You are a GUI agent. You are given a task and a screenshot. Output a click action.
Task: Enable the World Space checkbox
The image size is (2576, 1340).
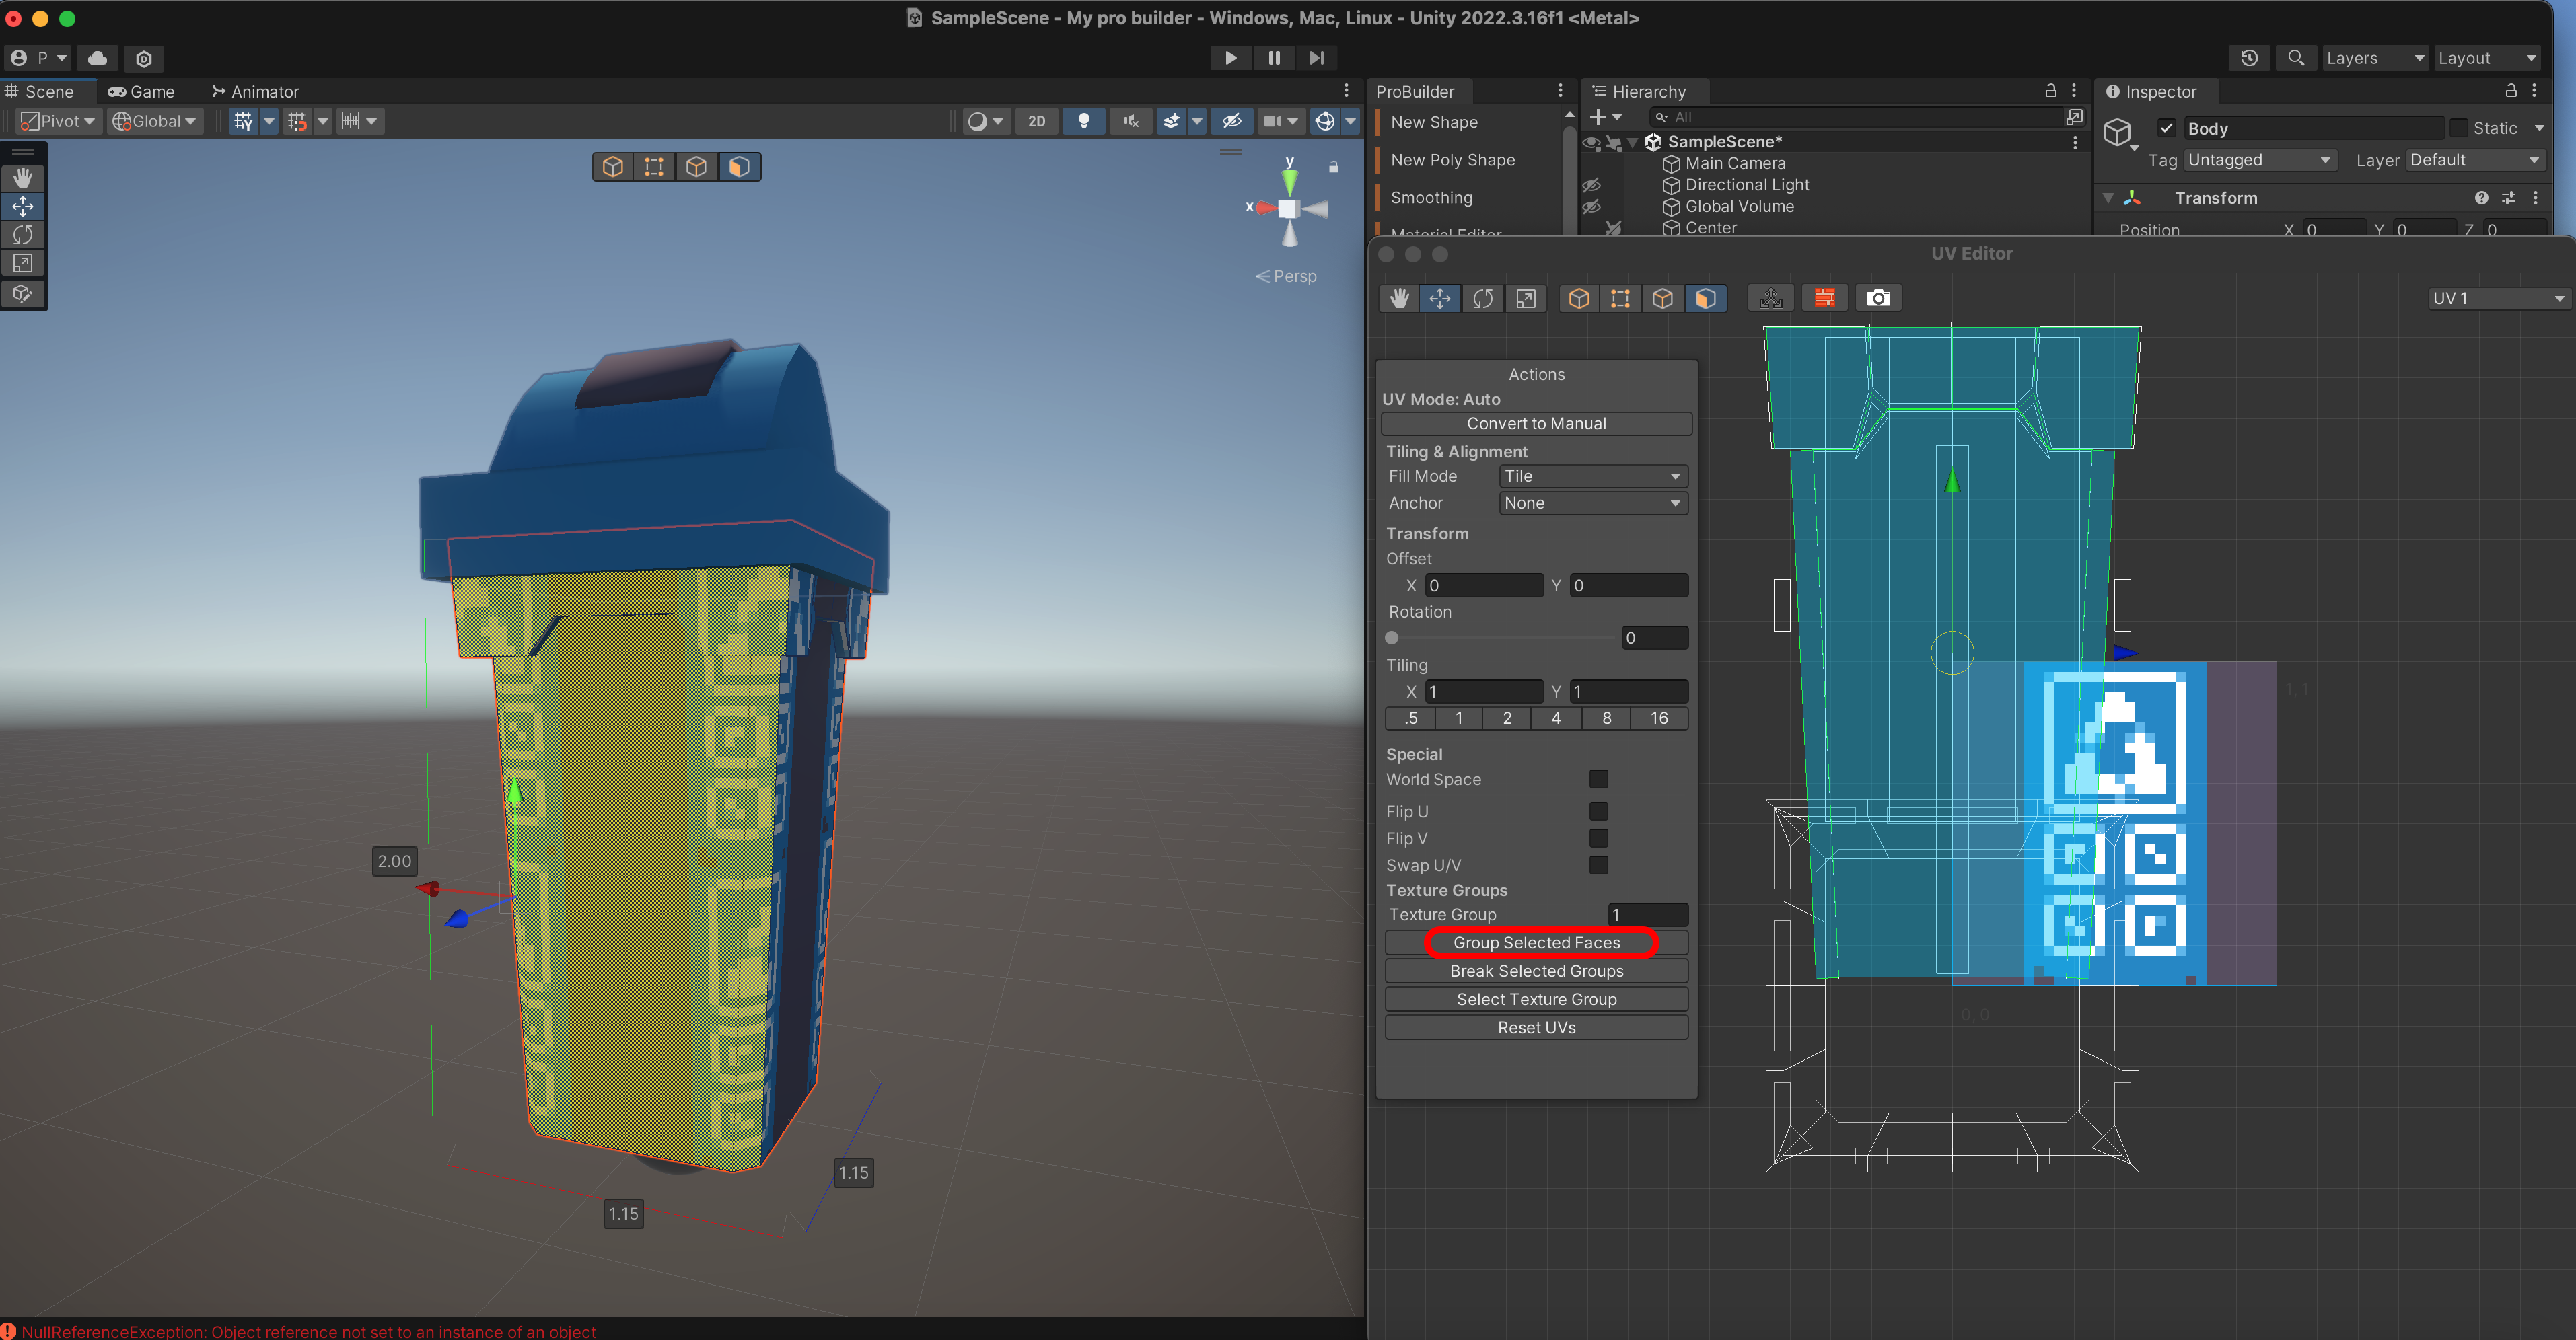pyautogui.click(x=1598, y=779)
